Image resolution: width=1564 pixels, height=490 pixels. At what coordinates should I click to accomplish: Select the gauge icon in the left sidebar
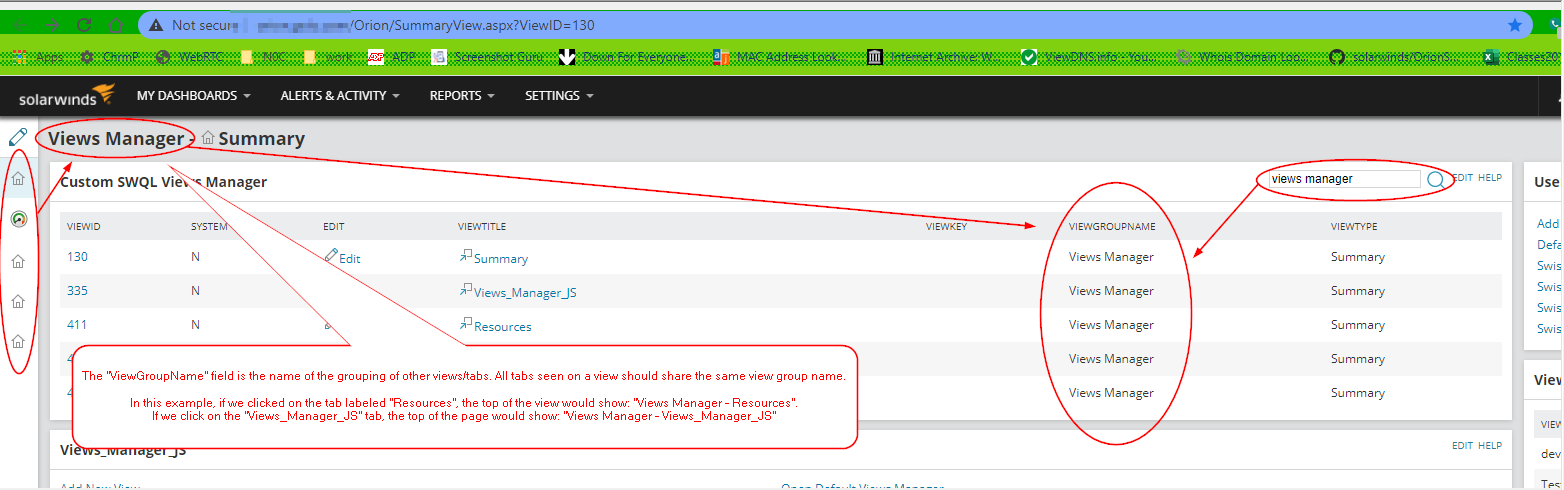coord(18,219)
